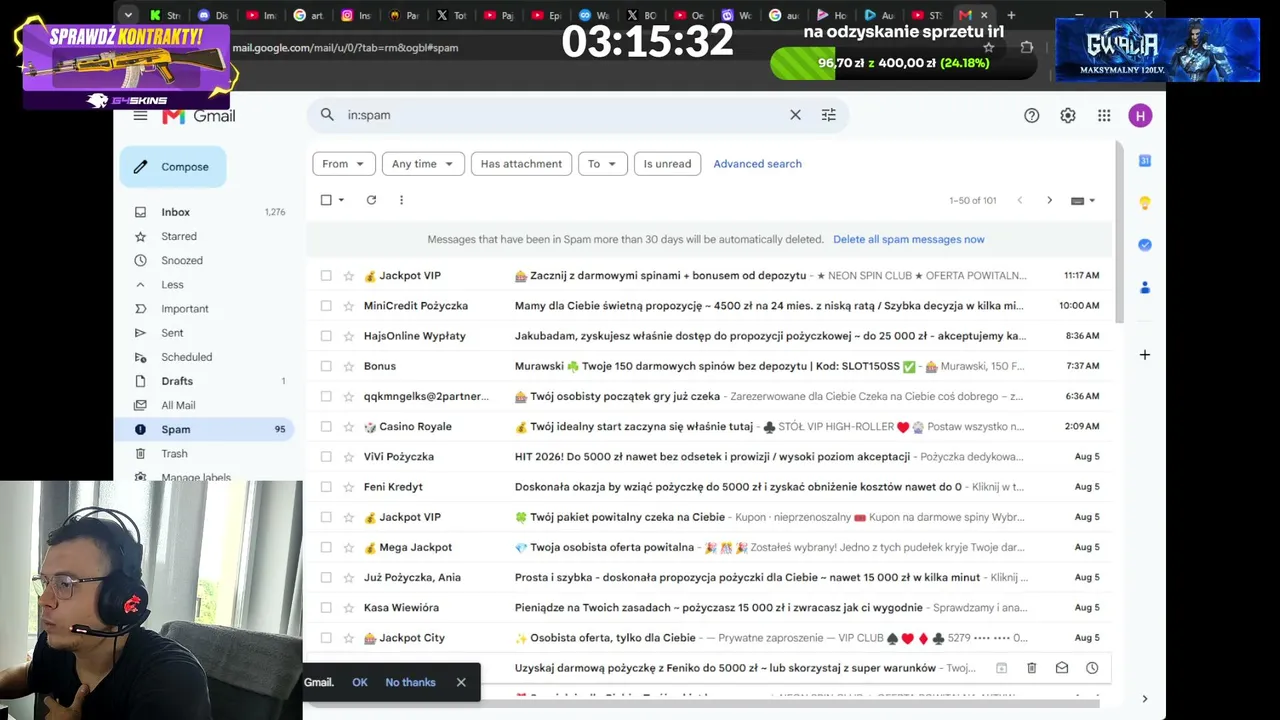This screenshot has width=1280, height=720.
Task: Clear the in:spam search query
Action: point(795,115)
